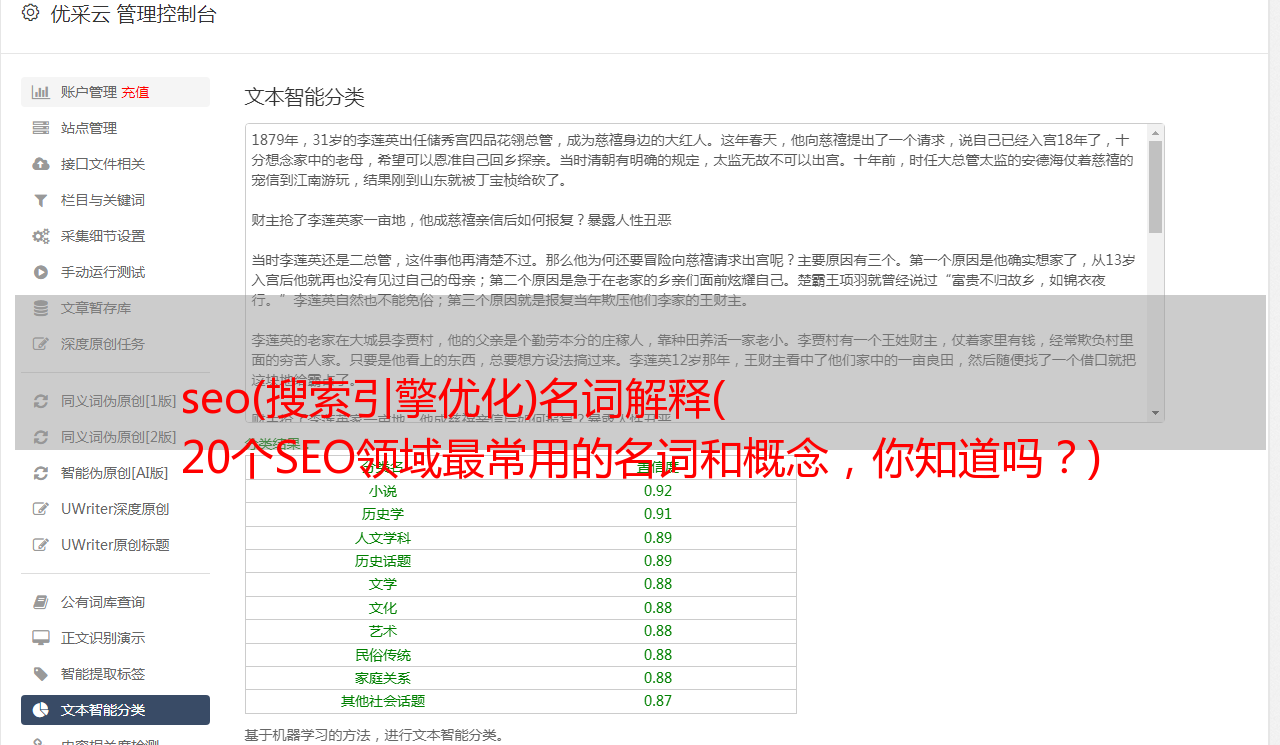
Task: Click the gear icon beside 优采云 管理控制台
Action: pos(30,13)
